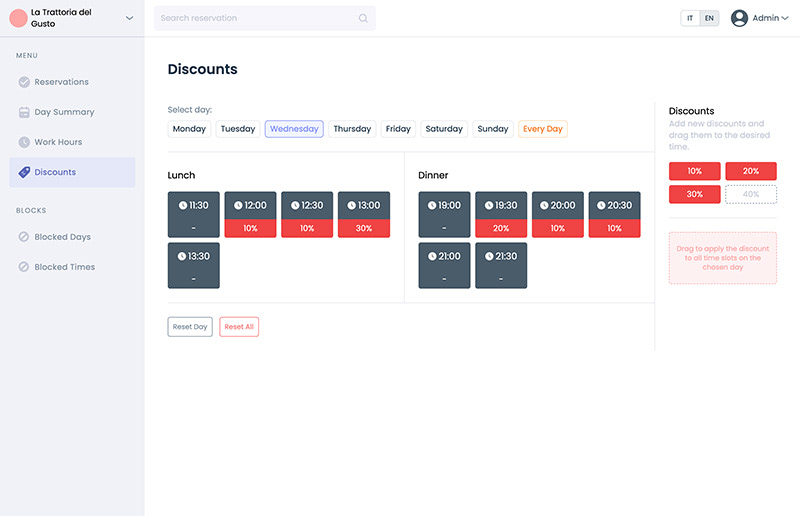Pick the 20% discount chip in side panel

point(751,171)
